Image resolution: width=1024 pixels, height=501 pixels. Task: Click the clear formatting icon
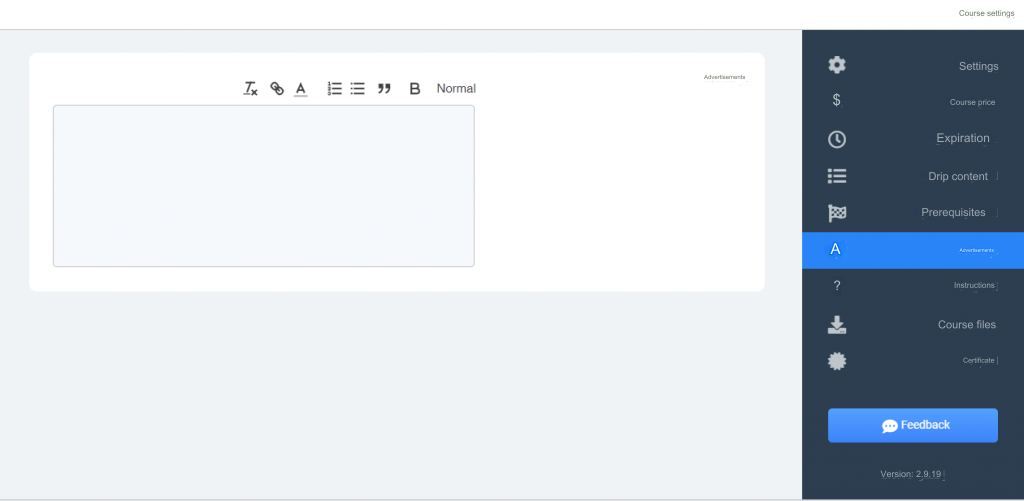(251, 89)
